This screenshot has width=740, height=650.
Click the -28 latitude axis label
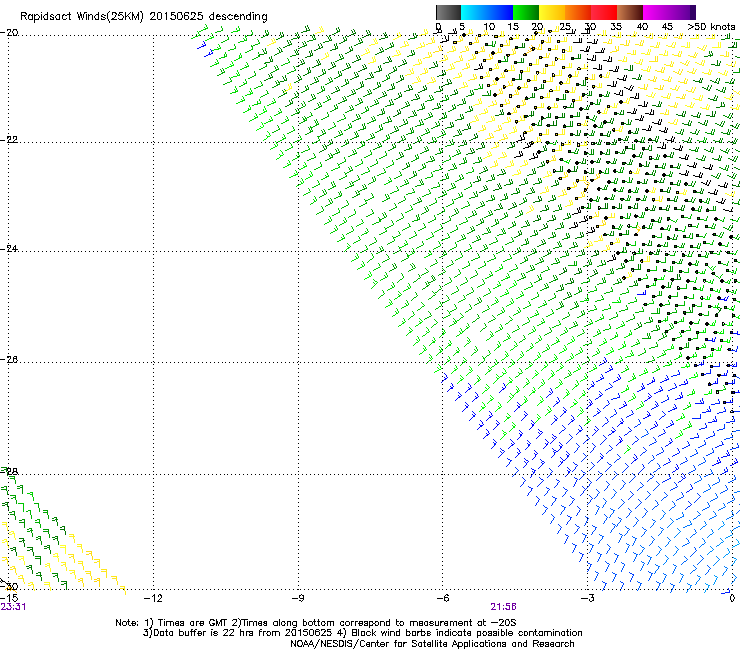coord(9,472)
